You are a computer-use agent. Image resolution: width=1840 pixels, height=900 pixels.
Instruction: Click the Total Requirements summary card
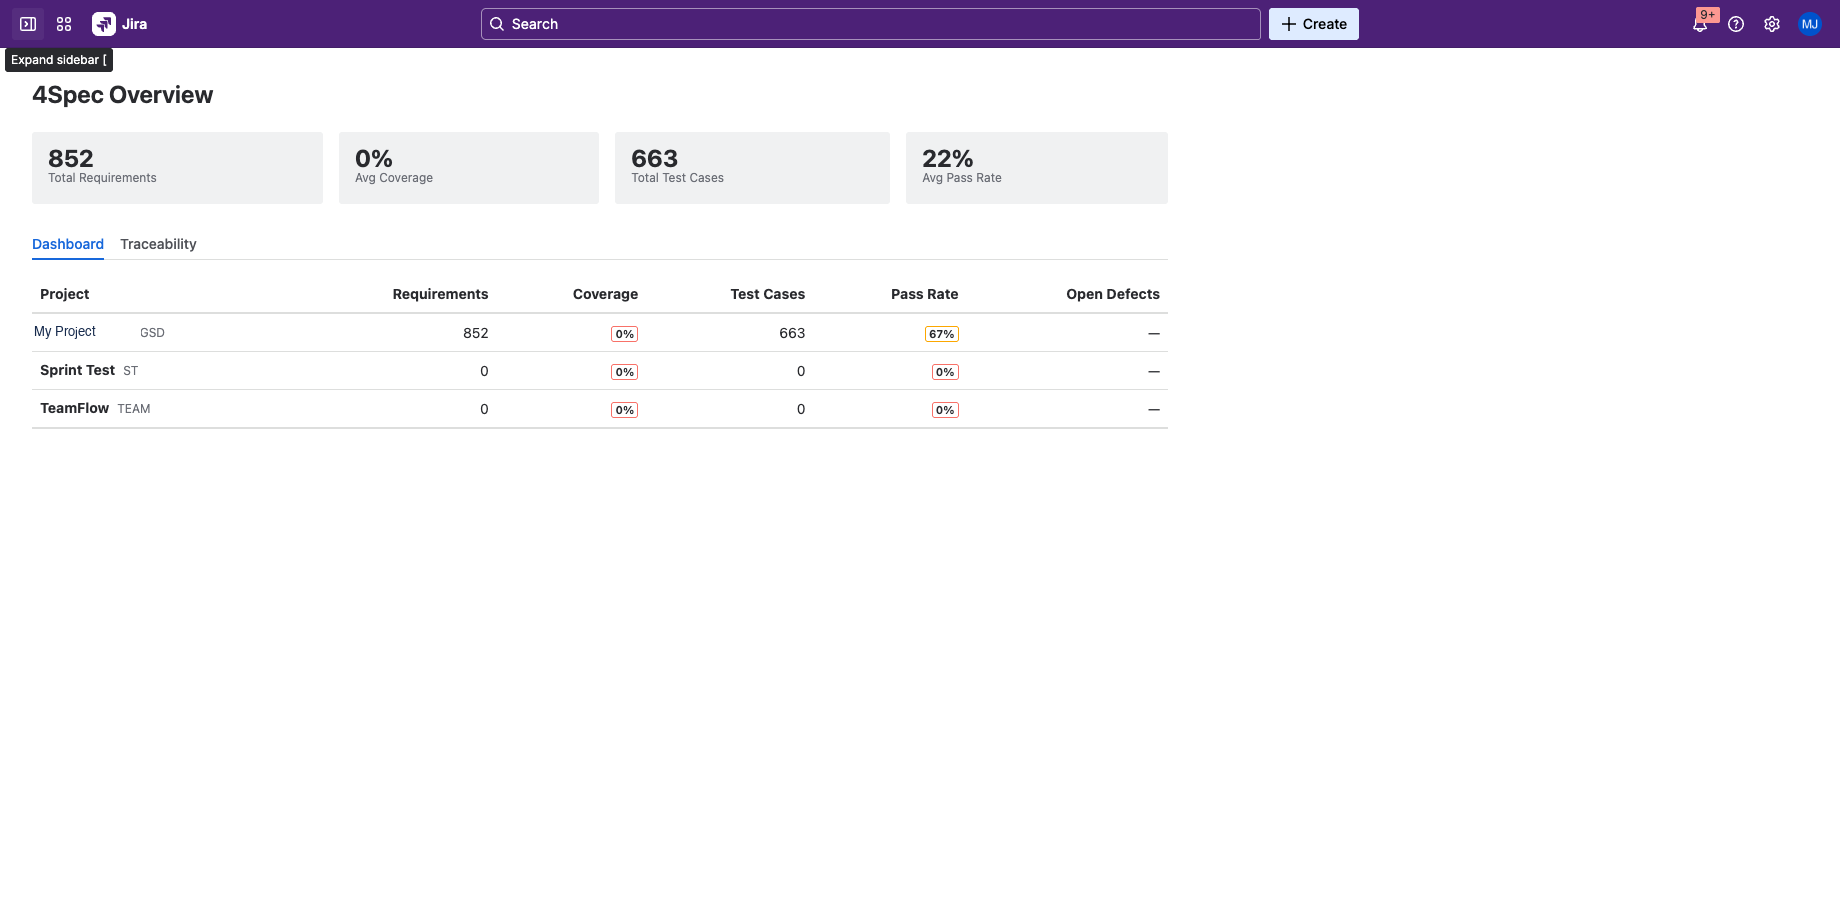pos(177,168)
